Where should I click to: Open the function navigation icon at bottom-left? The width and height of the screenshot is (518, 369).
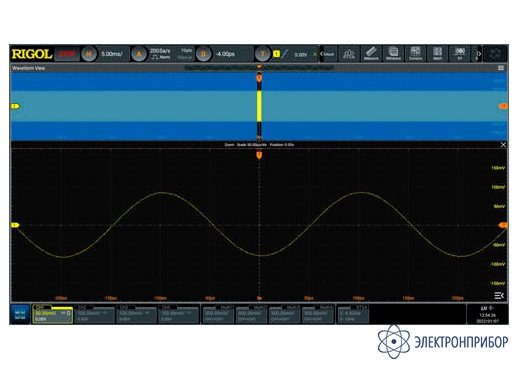tap(20, 314)
